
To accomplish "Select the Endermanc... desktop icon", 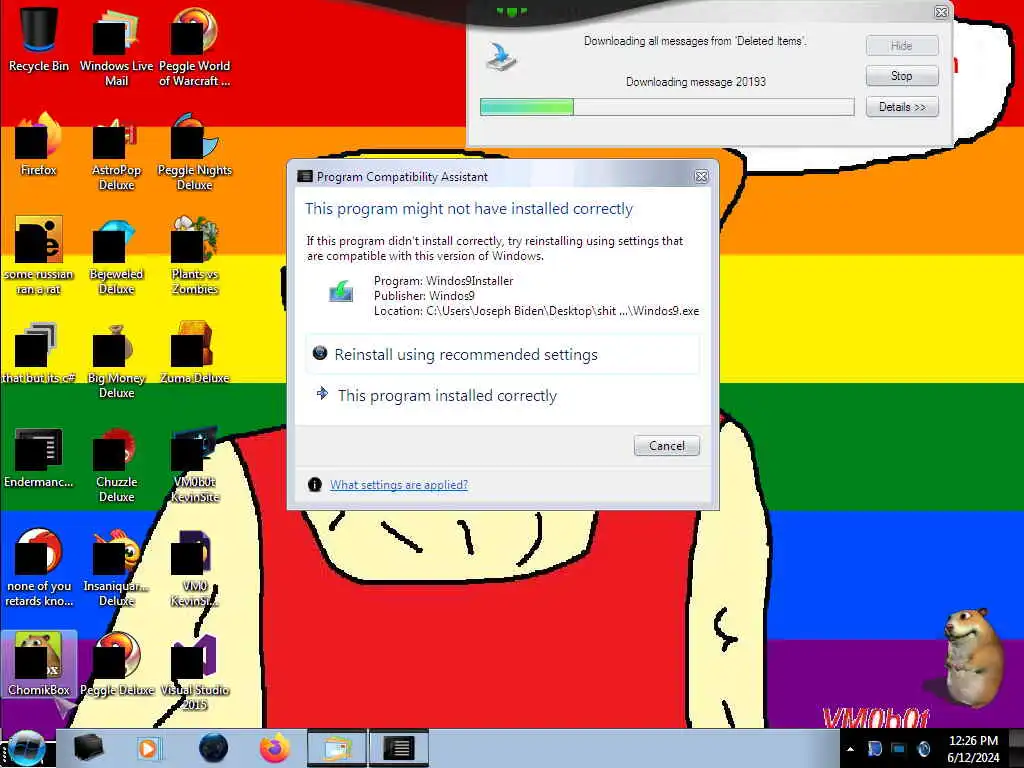I will 39,457.
